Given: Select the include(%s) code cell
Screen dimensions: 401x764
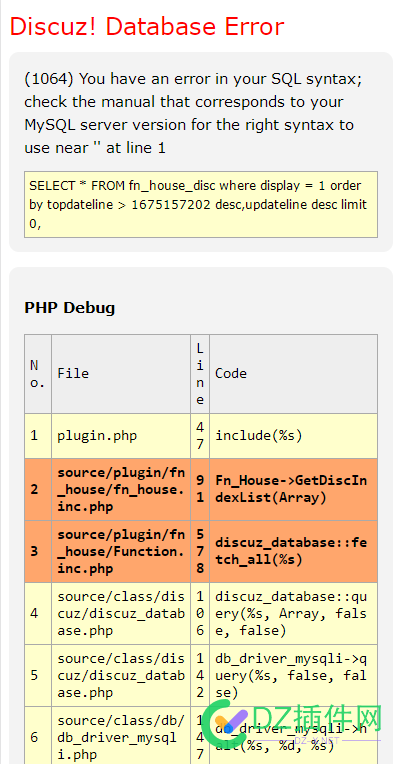Looking at the screenshot, I should pos(293,436).
